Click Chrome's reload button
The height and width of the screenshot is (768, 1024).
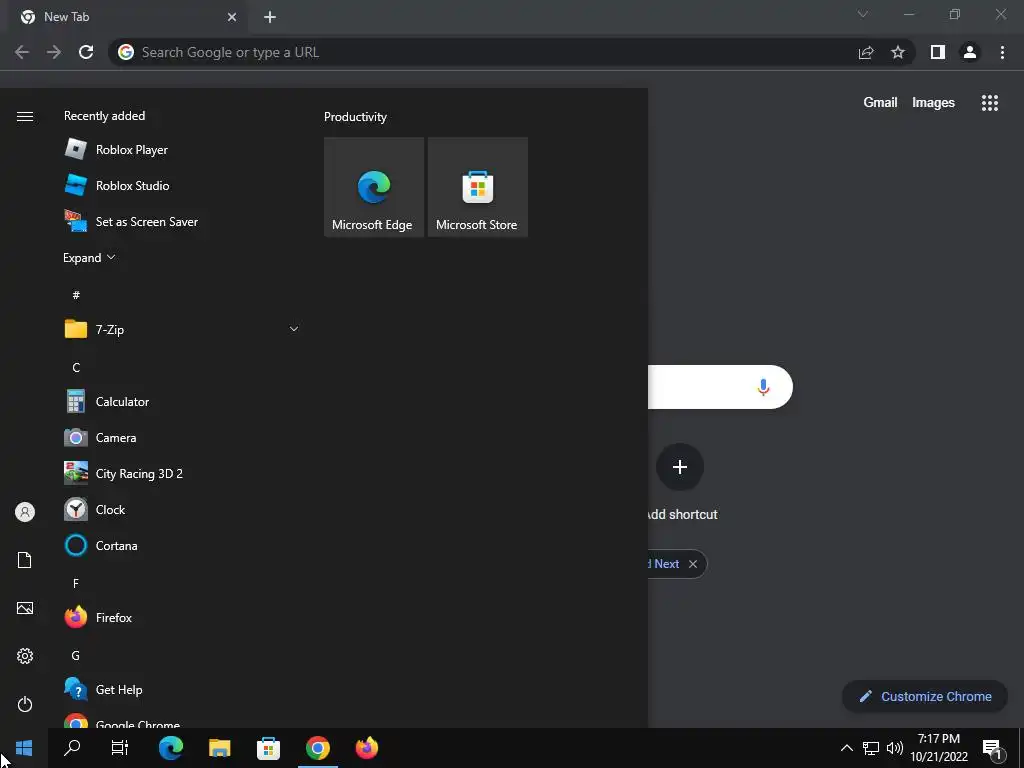coord(86,52)
